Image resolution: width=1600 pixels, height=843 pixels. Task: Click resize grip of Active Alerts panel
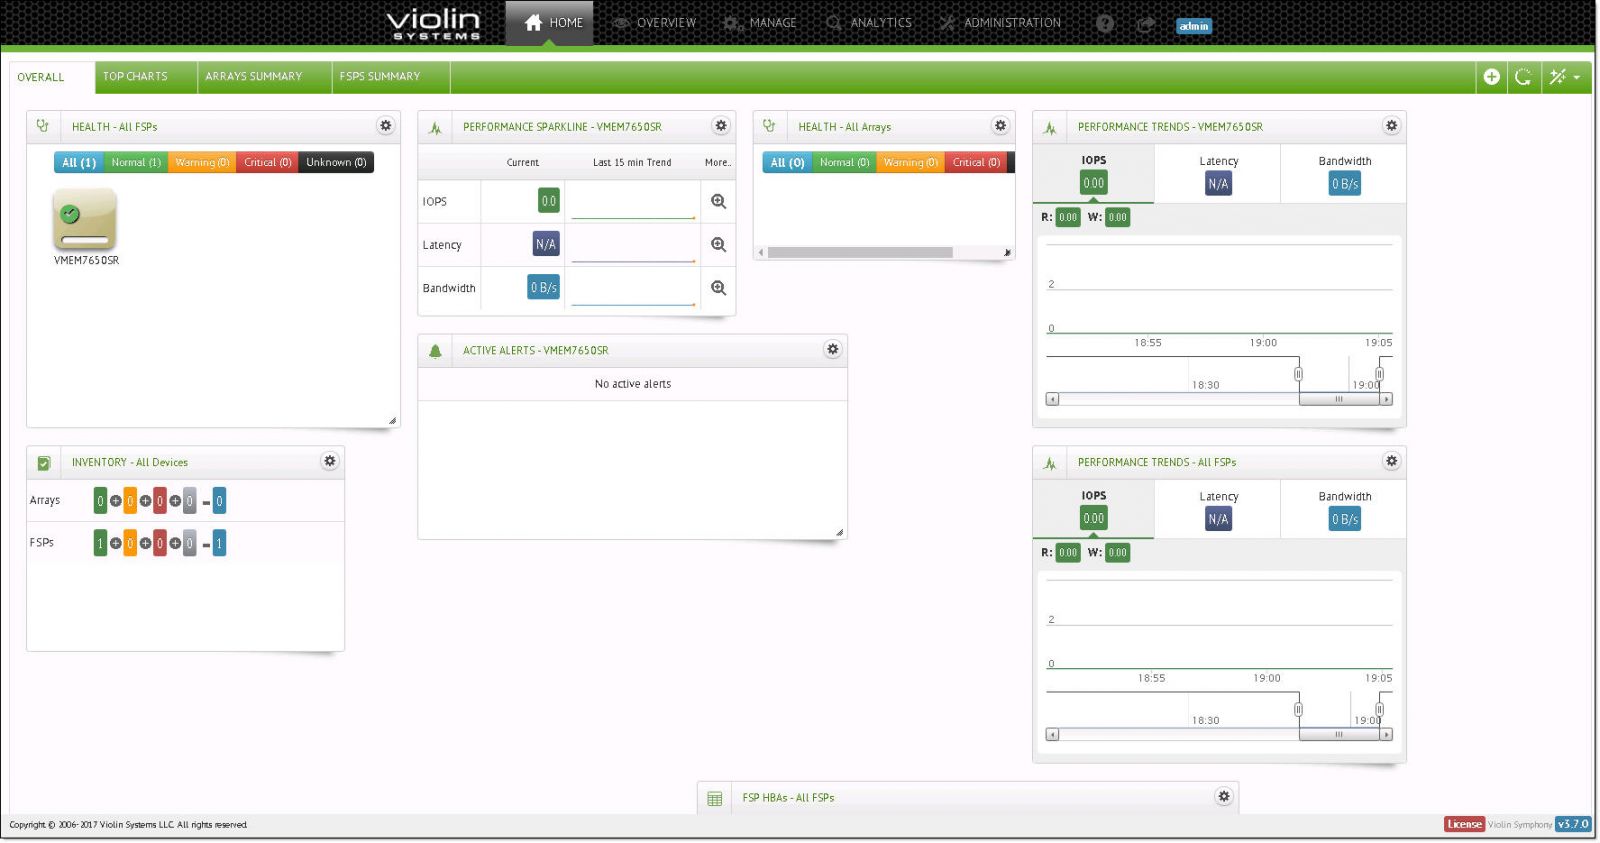[x=839, y=532]
